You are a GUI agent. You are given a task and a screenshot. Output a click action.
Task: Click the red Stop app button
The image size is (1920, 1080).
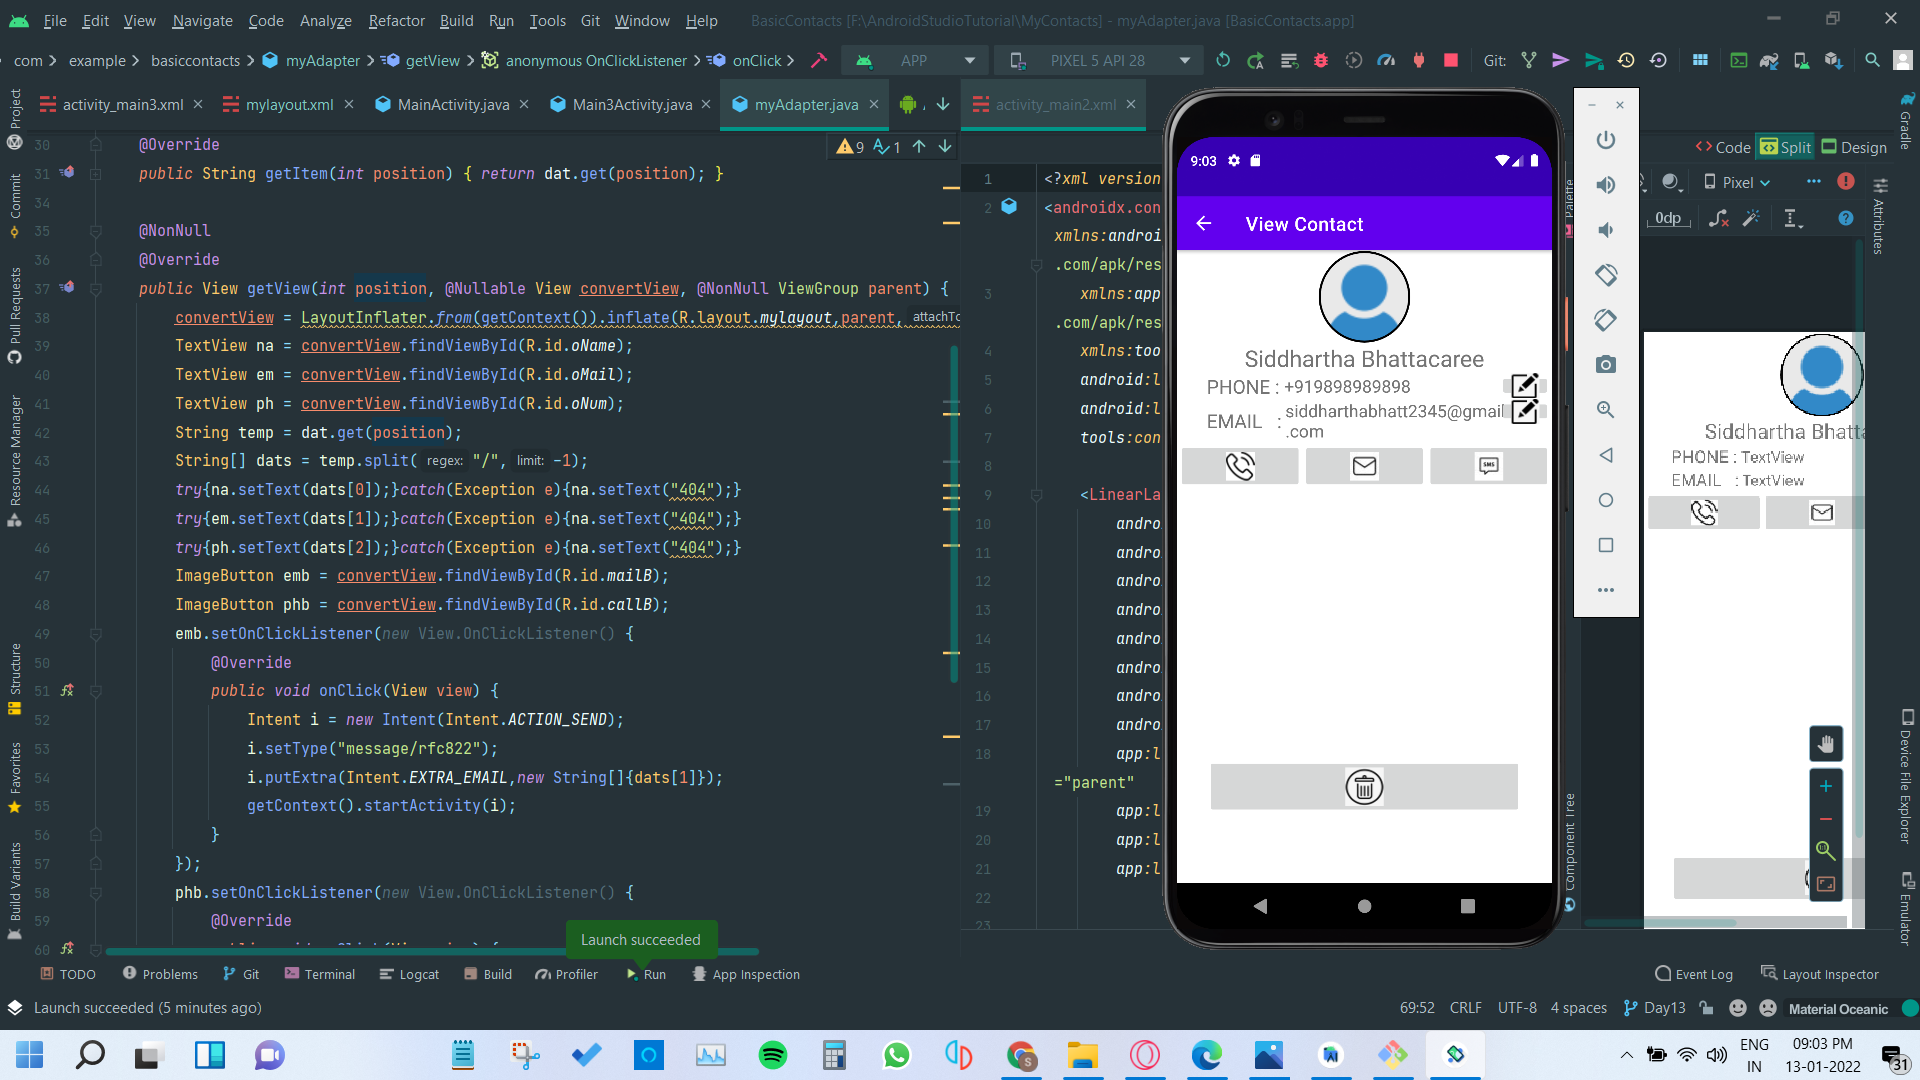1450,61
